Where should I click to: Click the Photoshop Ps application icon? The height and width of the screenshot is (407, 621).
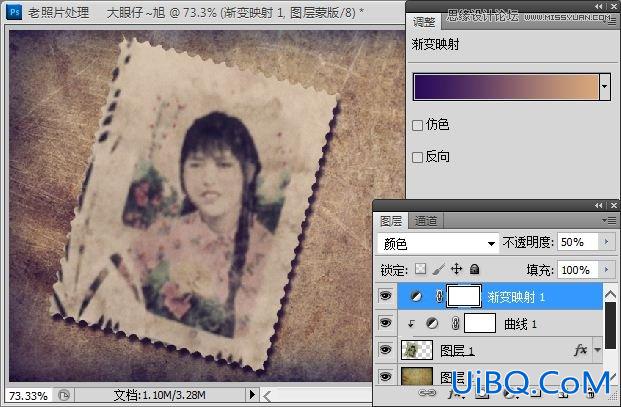click(x=14, y=12)
